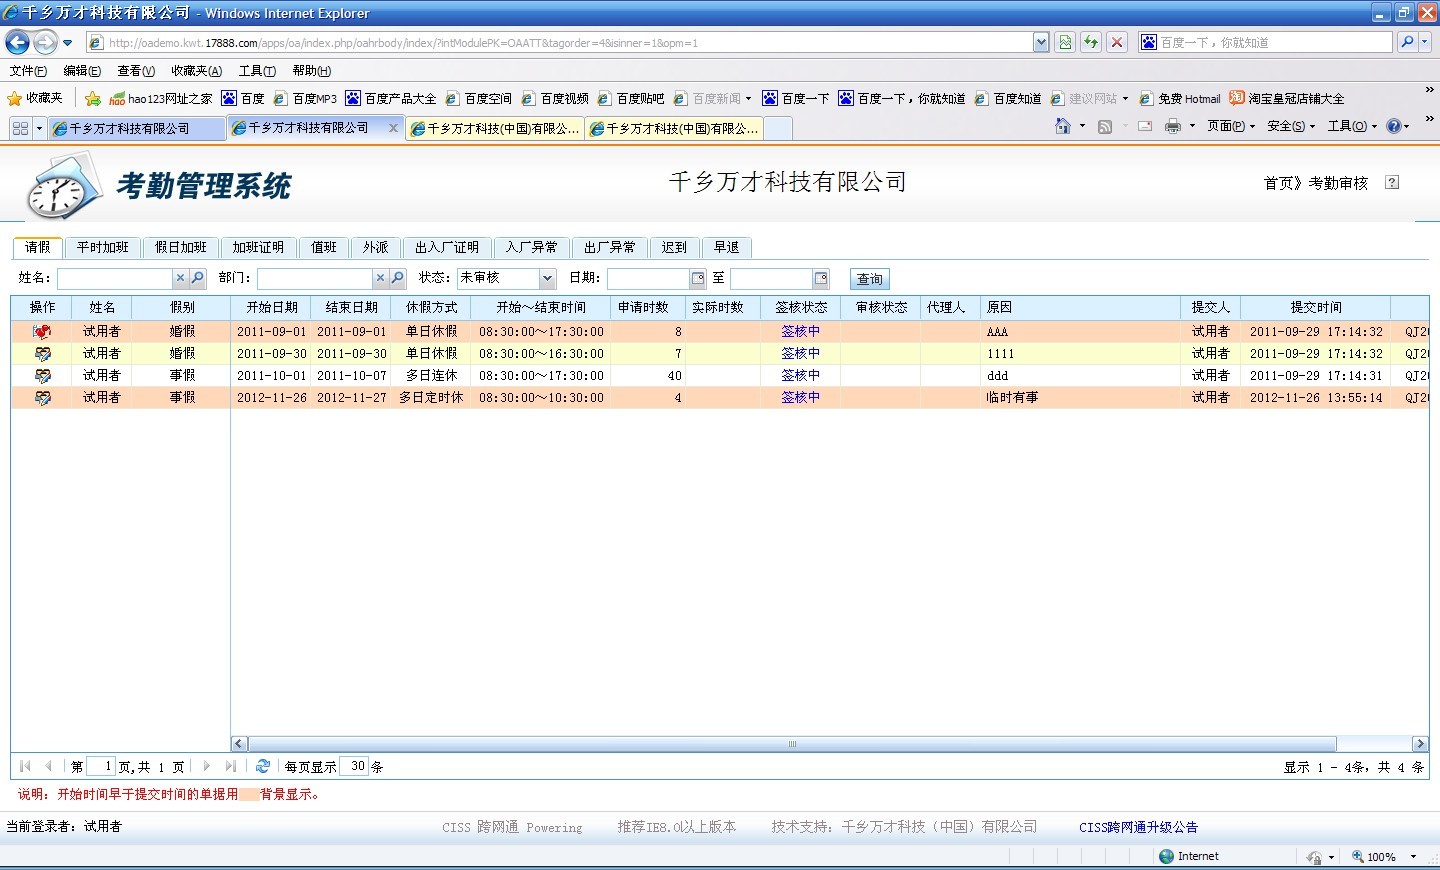Click the review icon in the first row
Viewport: 1440px width, 870px height.
tap(42, 332)
